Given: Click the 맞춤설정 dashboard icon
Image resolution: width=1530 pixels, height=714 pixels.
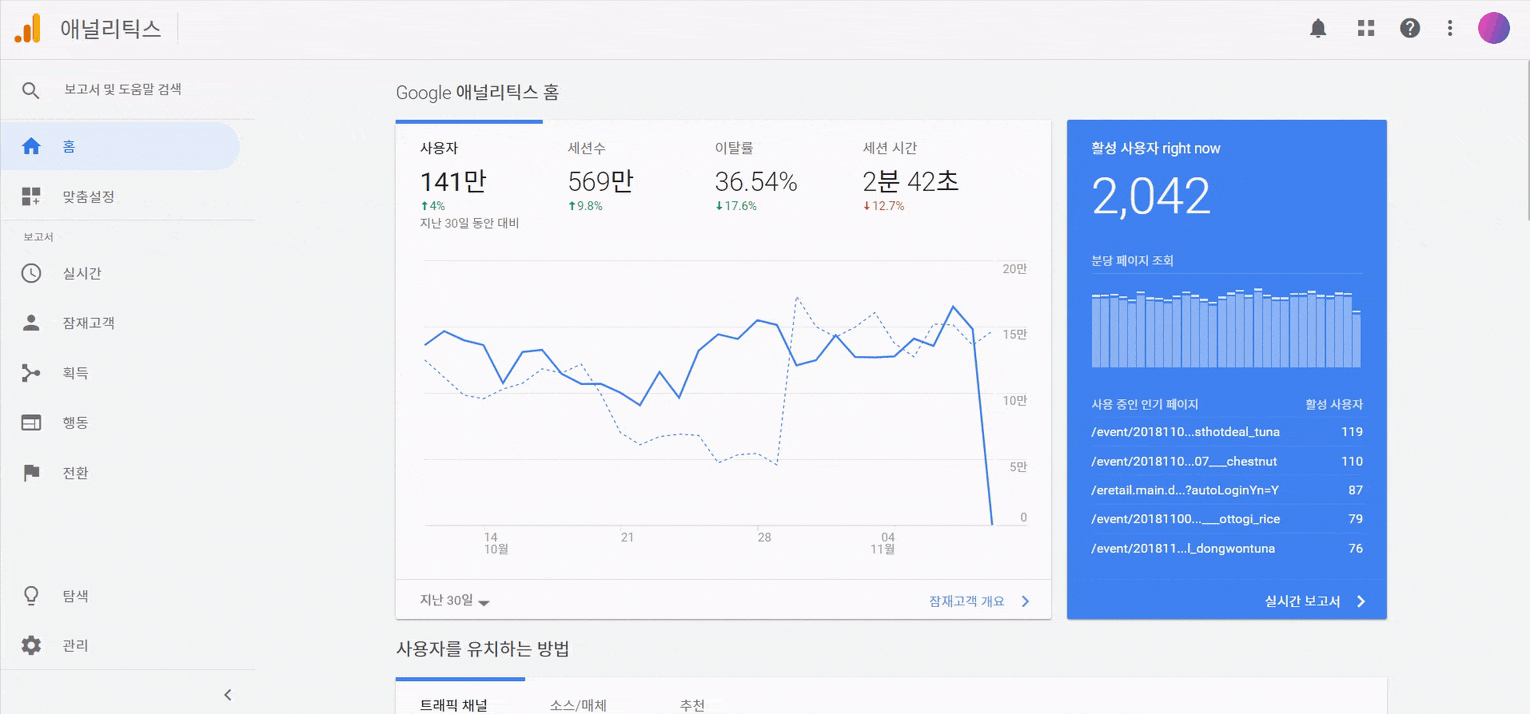Looking at the screenshot, I should pos(31,196).
